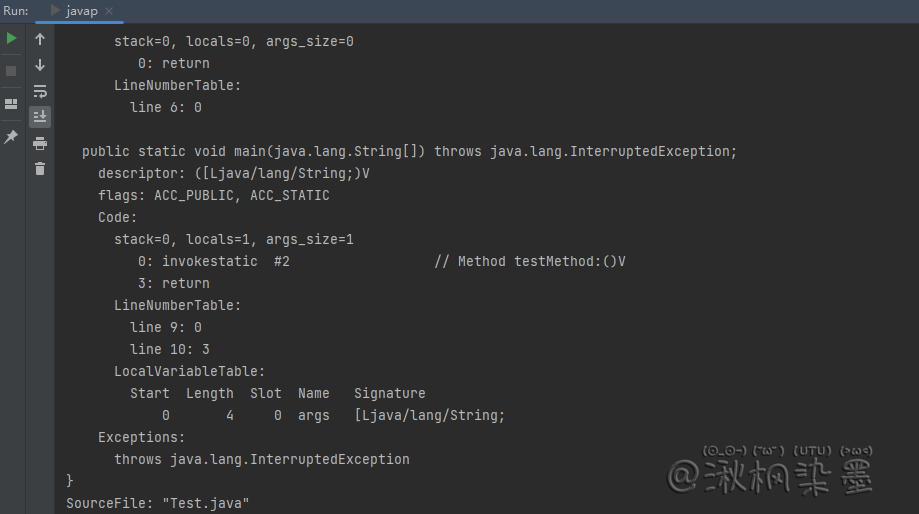Viewport: 919px width, 514px height.
Task: Toggle Soft-Wrap in console
Action: [40, 91]
